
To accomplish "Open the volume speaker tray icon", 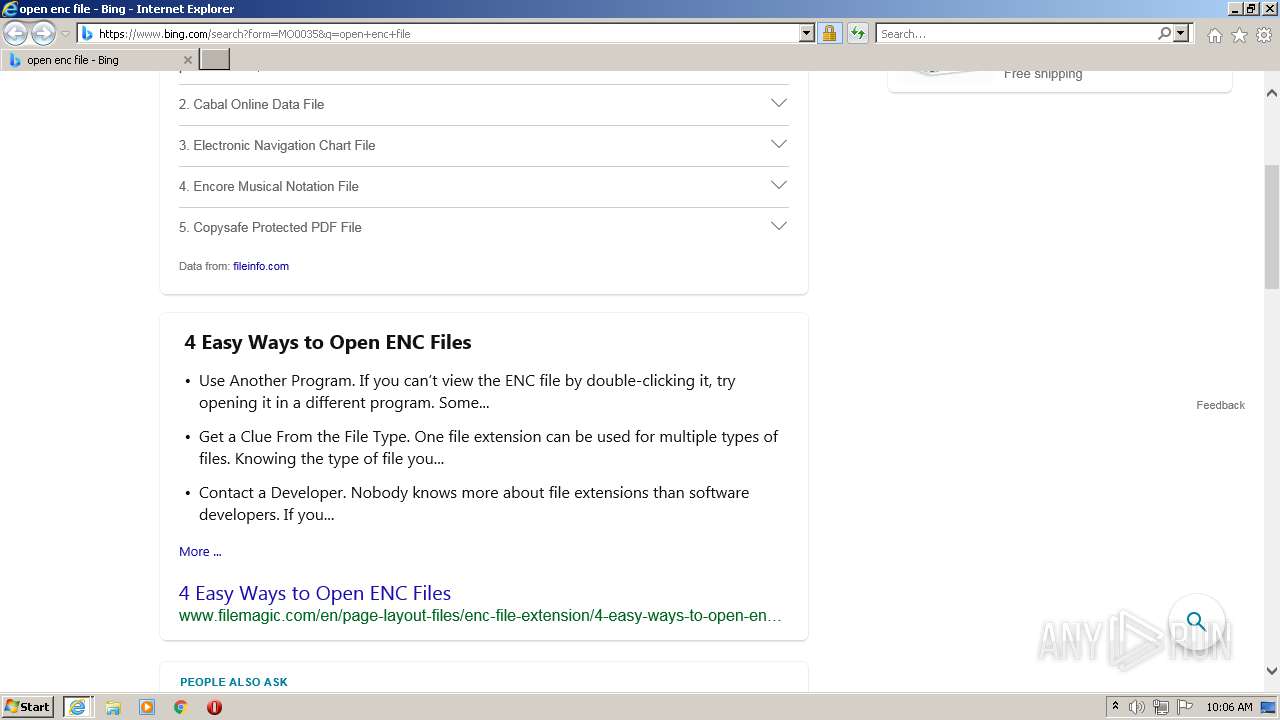I will tap(1137, 707).
